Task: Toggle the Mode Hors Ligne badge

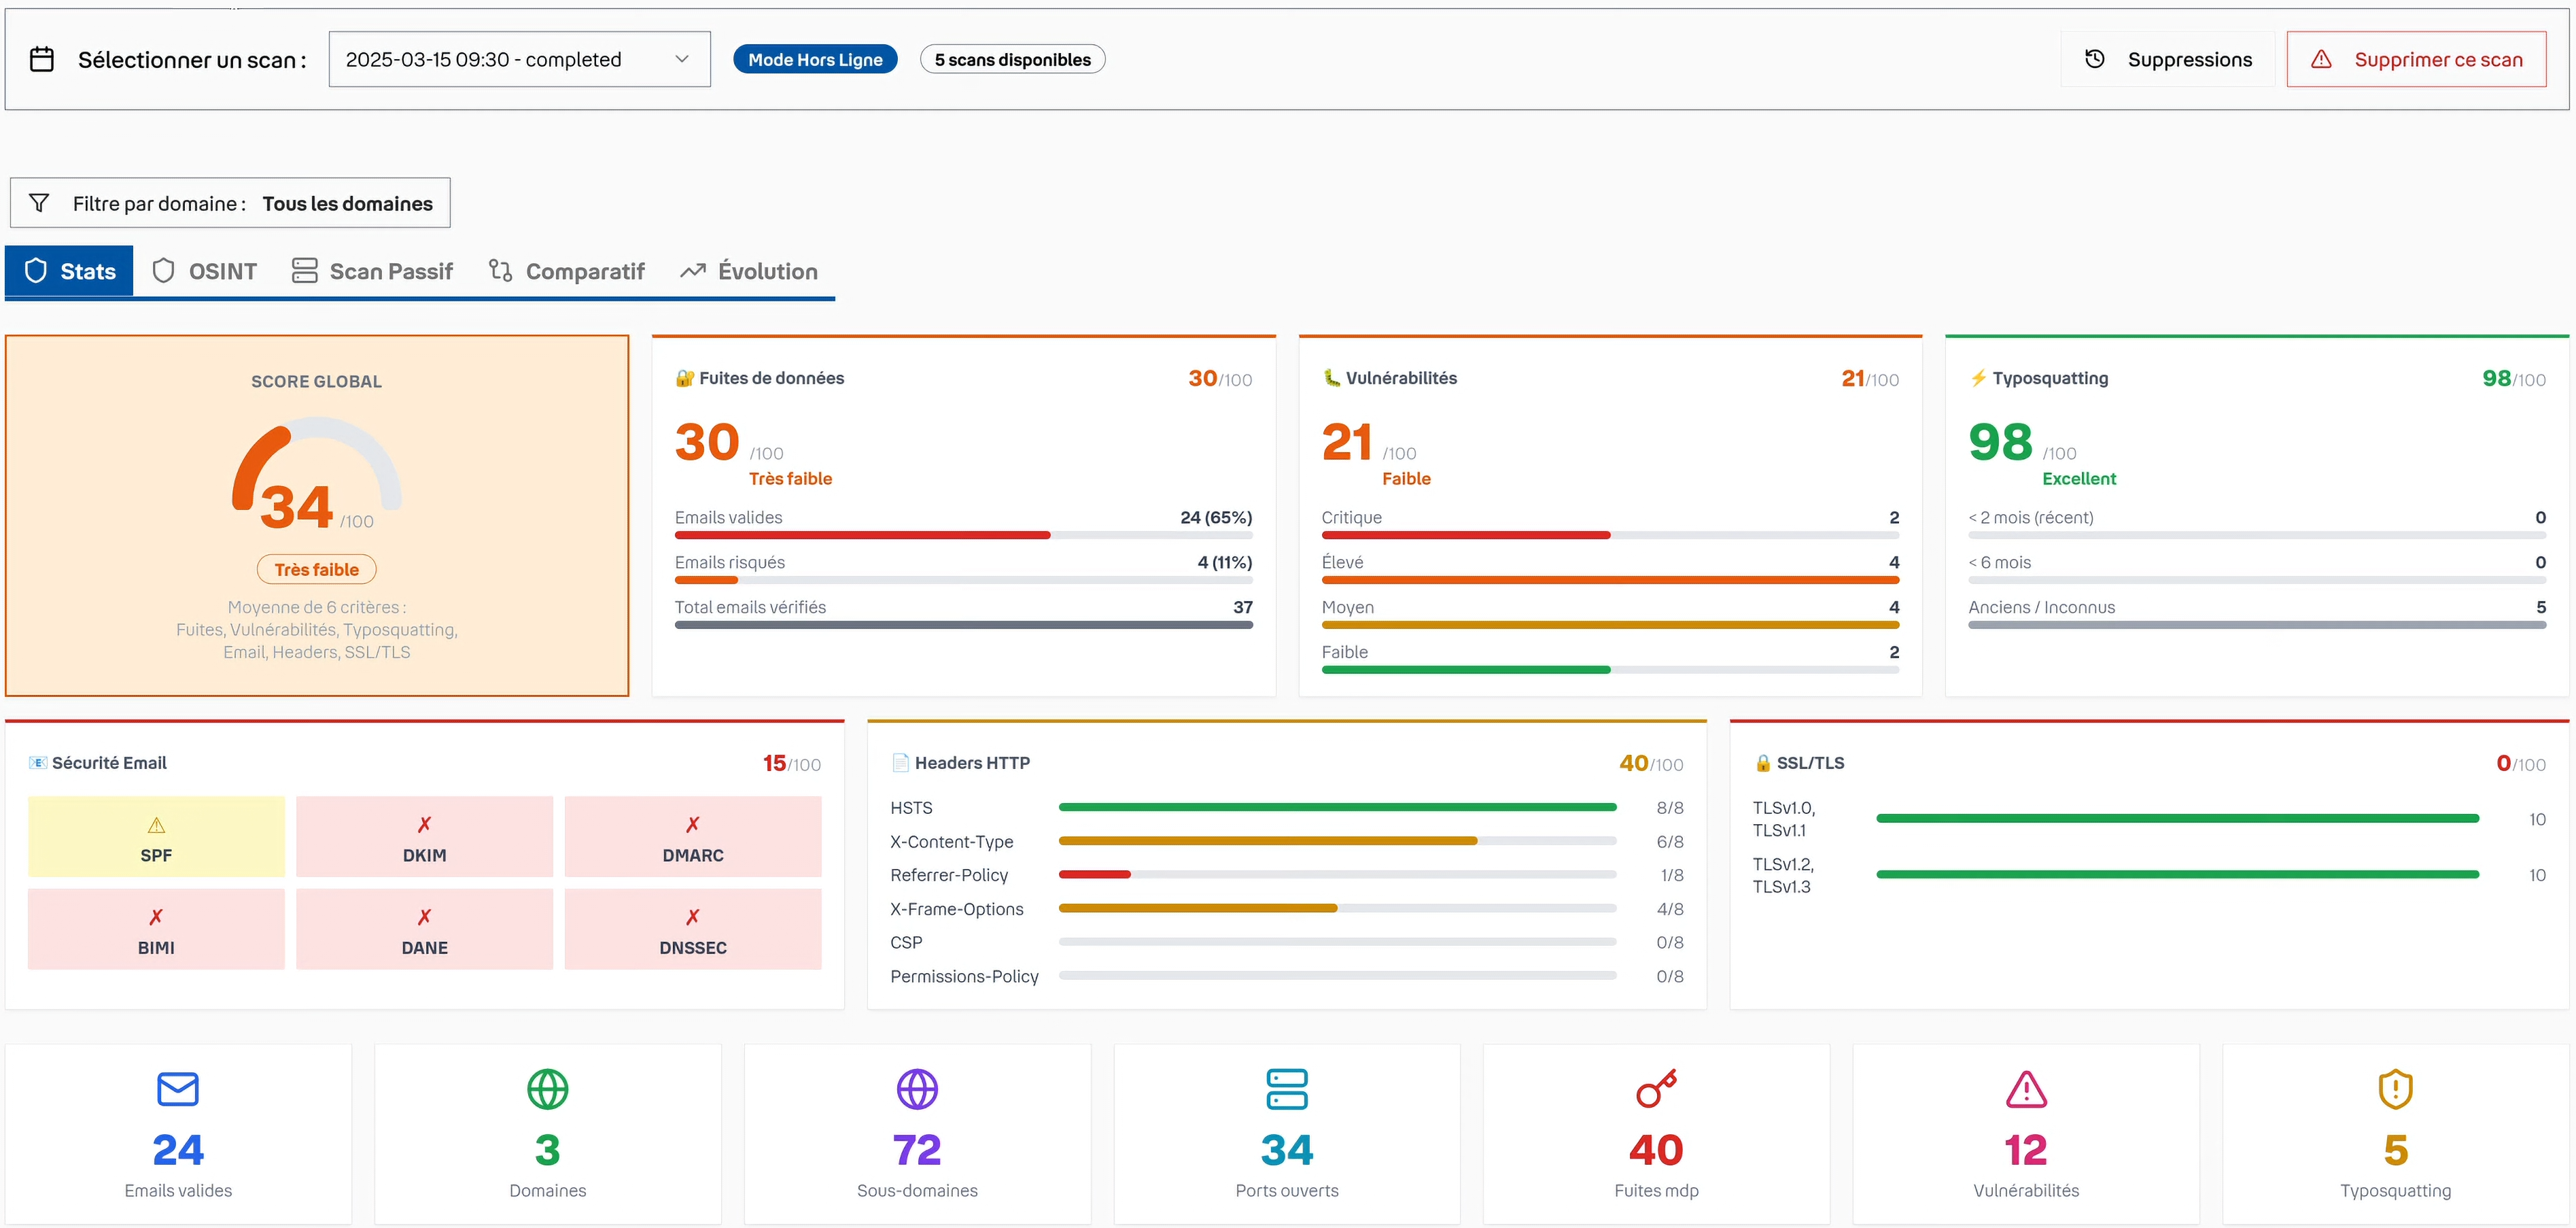Action: pos(815,59)
